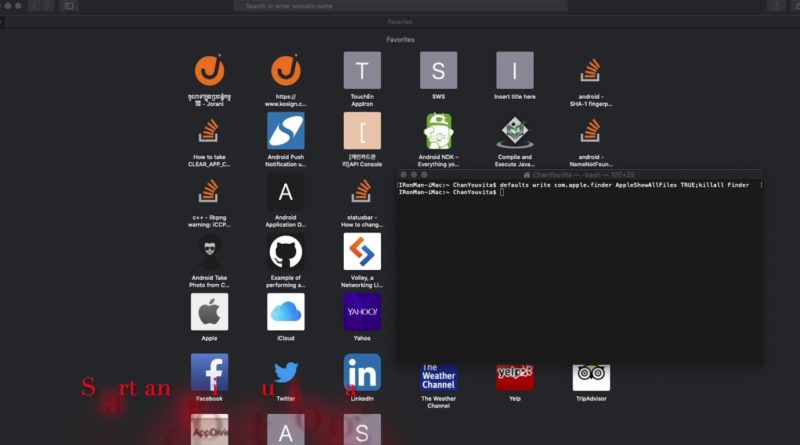The width and height of the screenshot is (800, 445).
Task: Open Android Take Photo from C... favorite
Action: pos(209,252)
